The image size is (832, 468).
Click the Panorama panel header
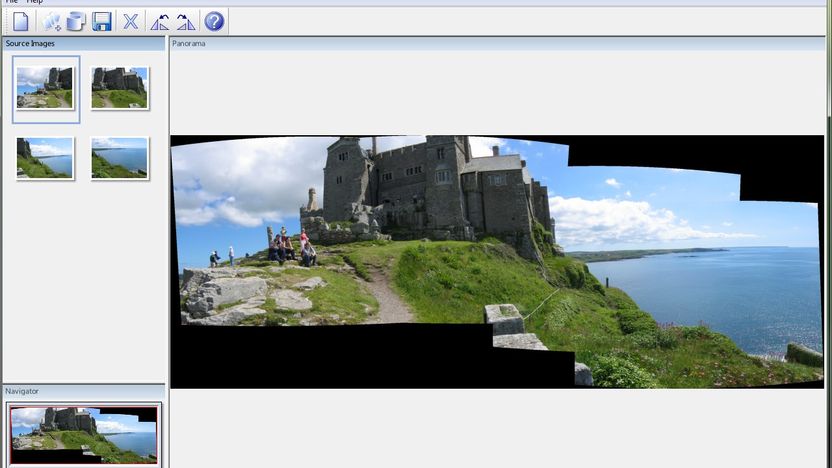(497, 44)
